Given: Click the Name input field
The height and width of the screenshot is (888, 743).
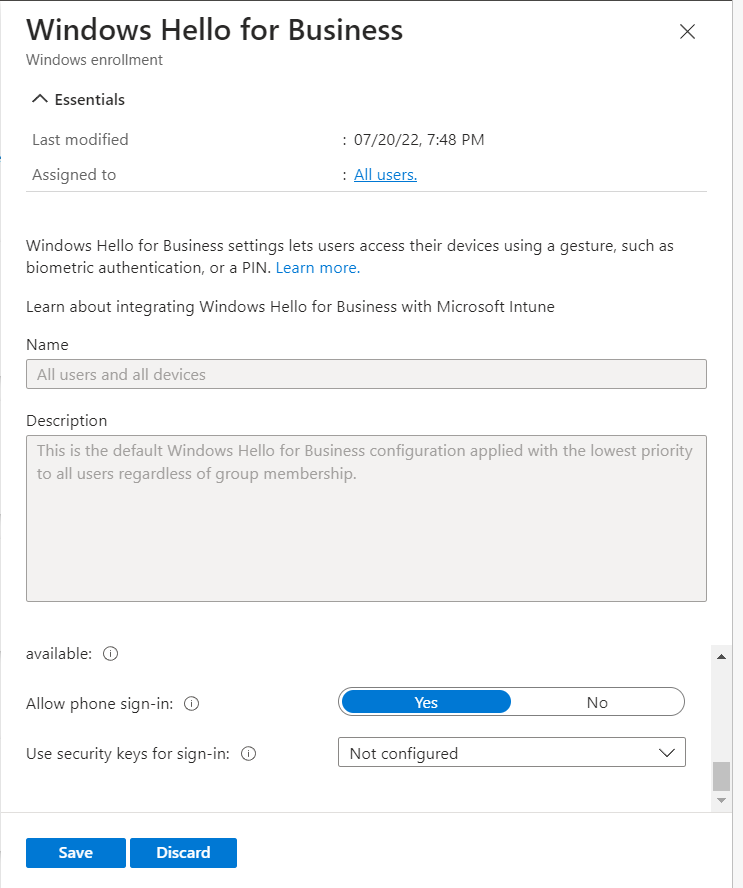Looking at the screenshot, I should point(366,374).
